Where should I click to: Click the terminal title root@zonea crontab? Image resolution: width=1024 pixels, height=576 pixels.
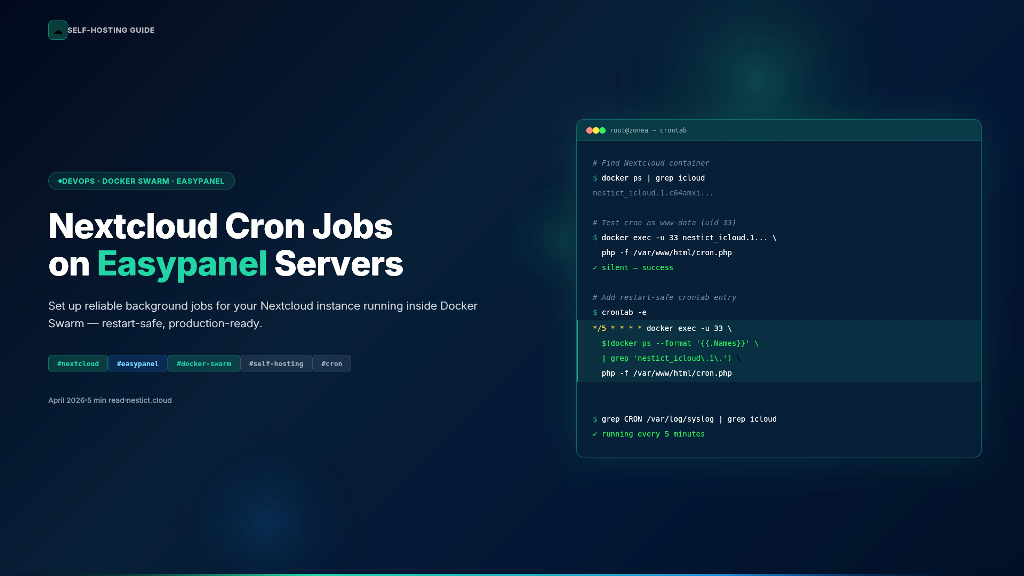[648, 131]
